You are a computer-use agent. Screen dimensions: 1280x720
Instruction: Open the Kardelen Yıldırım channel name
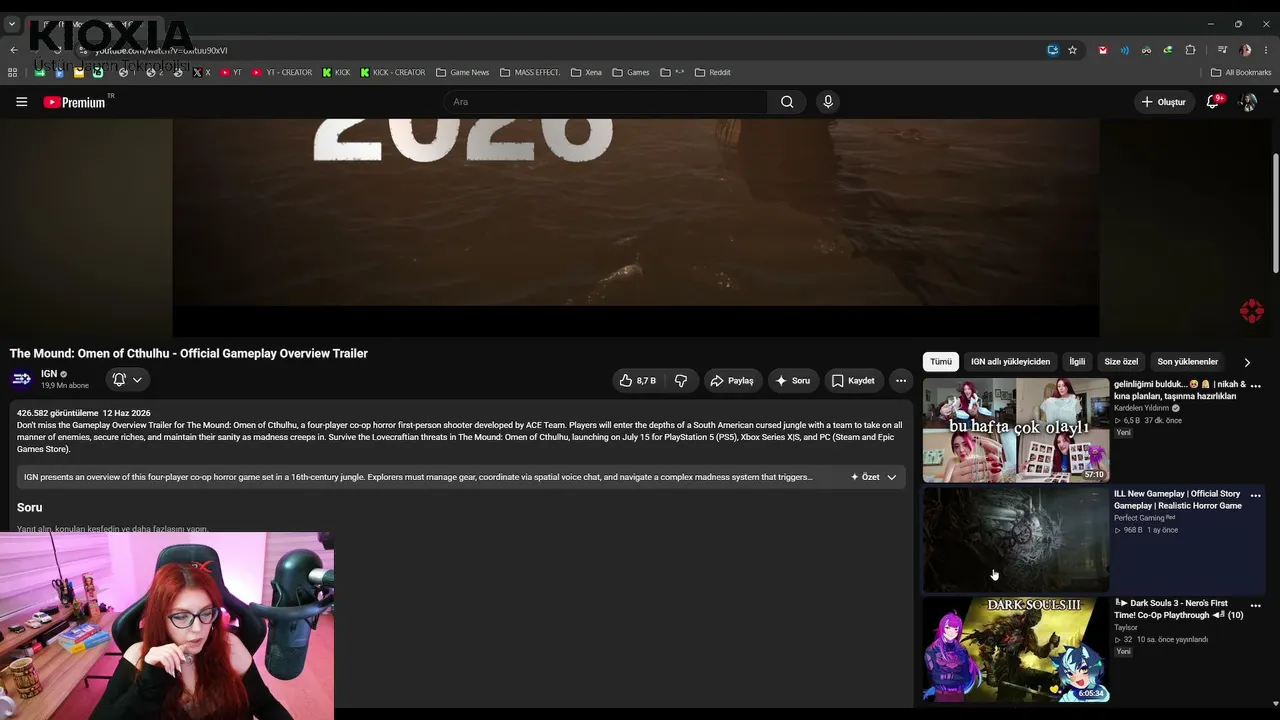tap(1142, 408)
